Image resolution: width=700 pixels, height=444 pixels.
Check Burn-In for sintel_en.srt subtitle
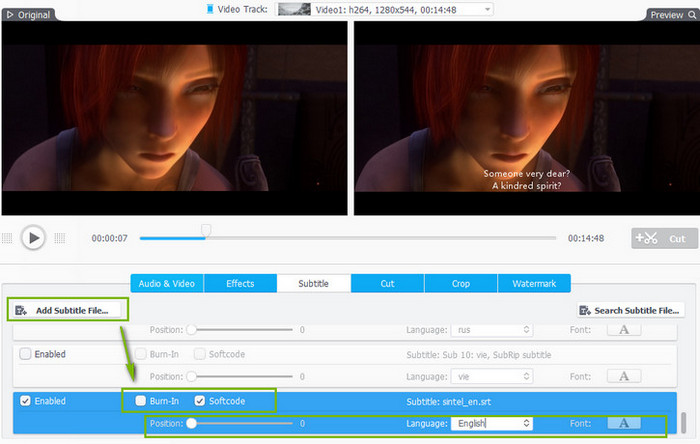point(141,401)
